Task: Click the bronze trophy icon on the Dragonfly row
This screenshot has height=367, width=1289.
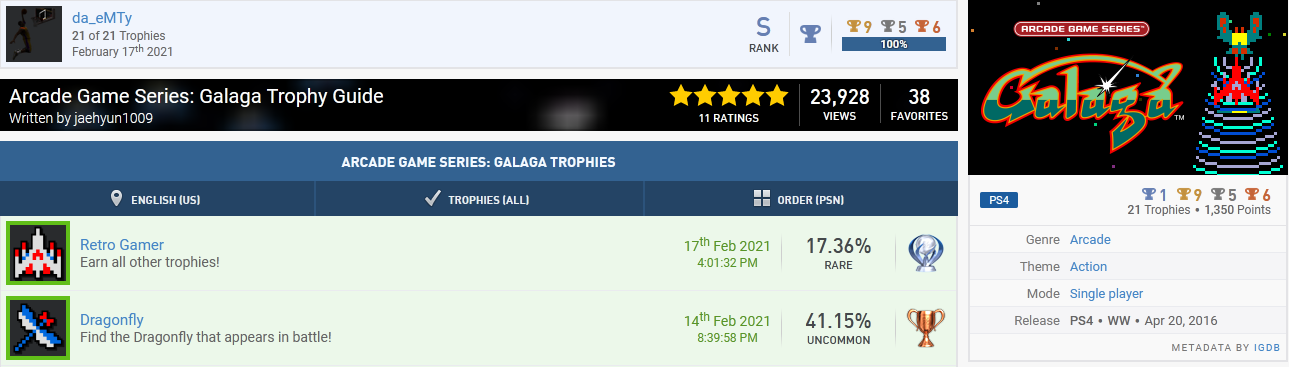Action: point(925,329)
